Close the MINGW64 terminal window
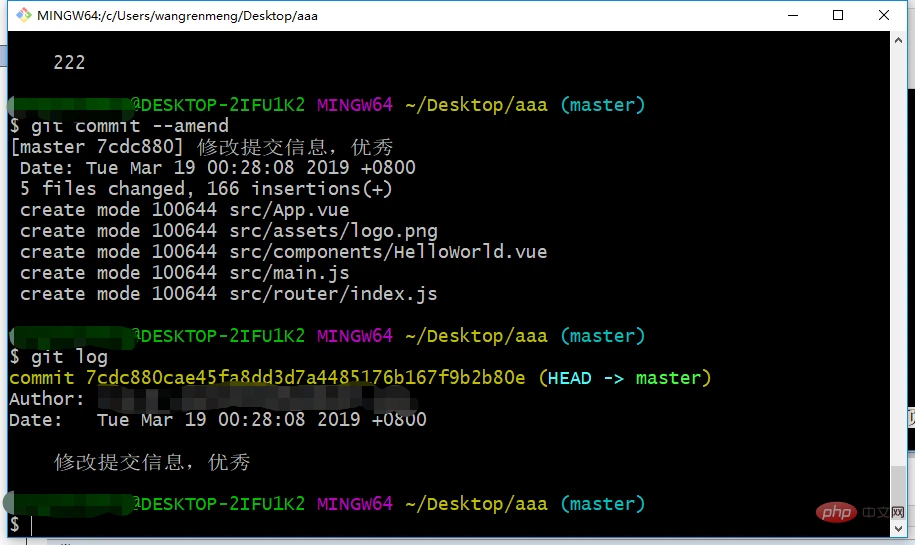Image resolution: width=915 pixels, height=545 pixels. [x=883, y=15]
